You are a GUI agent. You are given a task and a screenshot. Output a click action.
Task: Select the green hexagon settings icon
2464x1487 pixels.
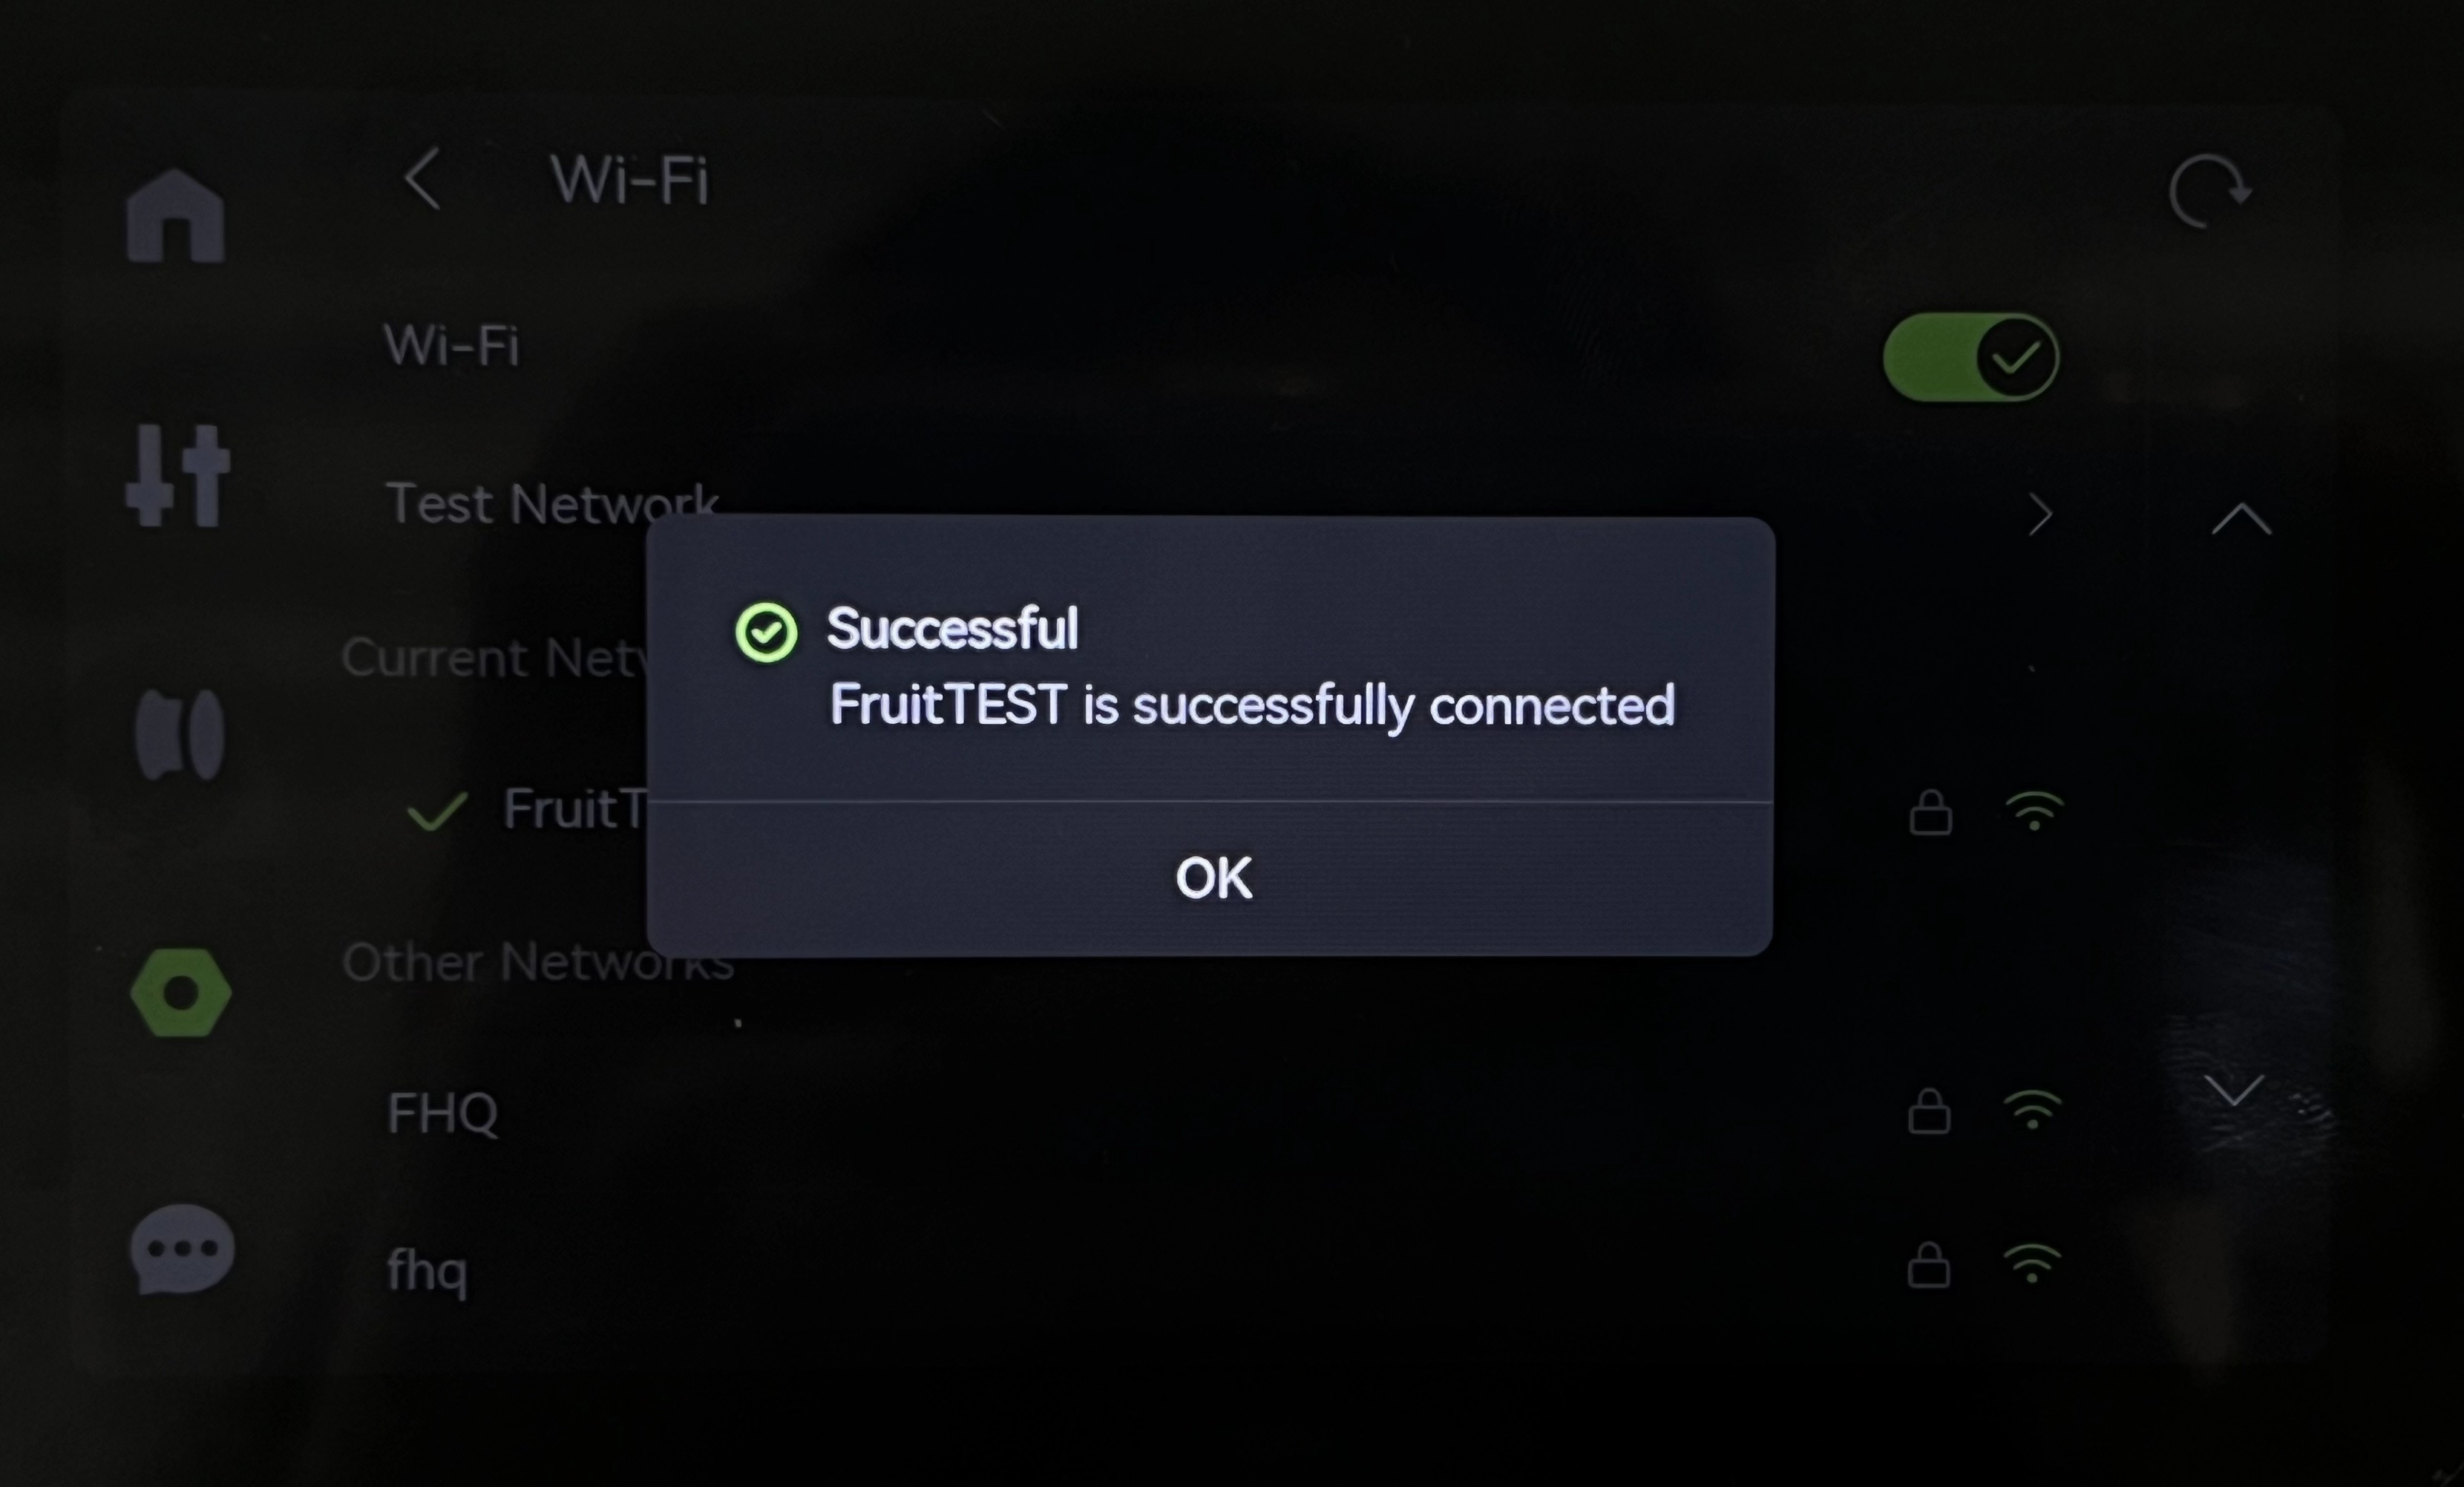pos(181,993)
